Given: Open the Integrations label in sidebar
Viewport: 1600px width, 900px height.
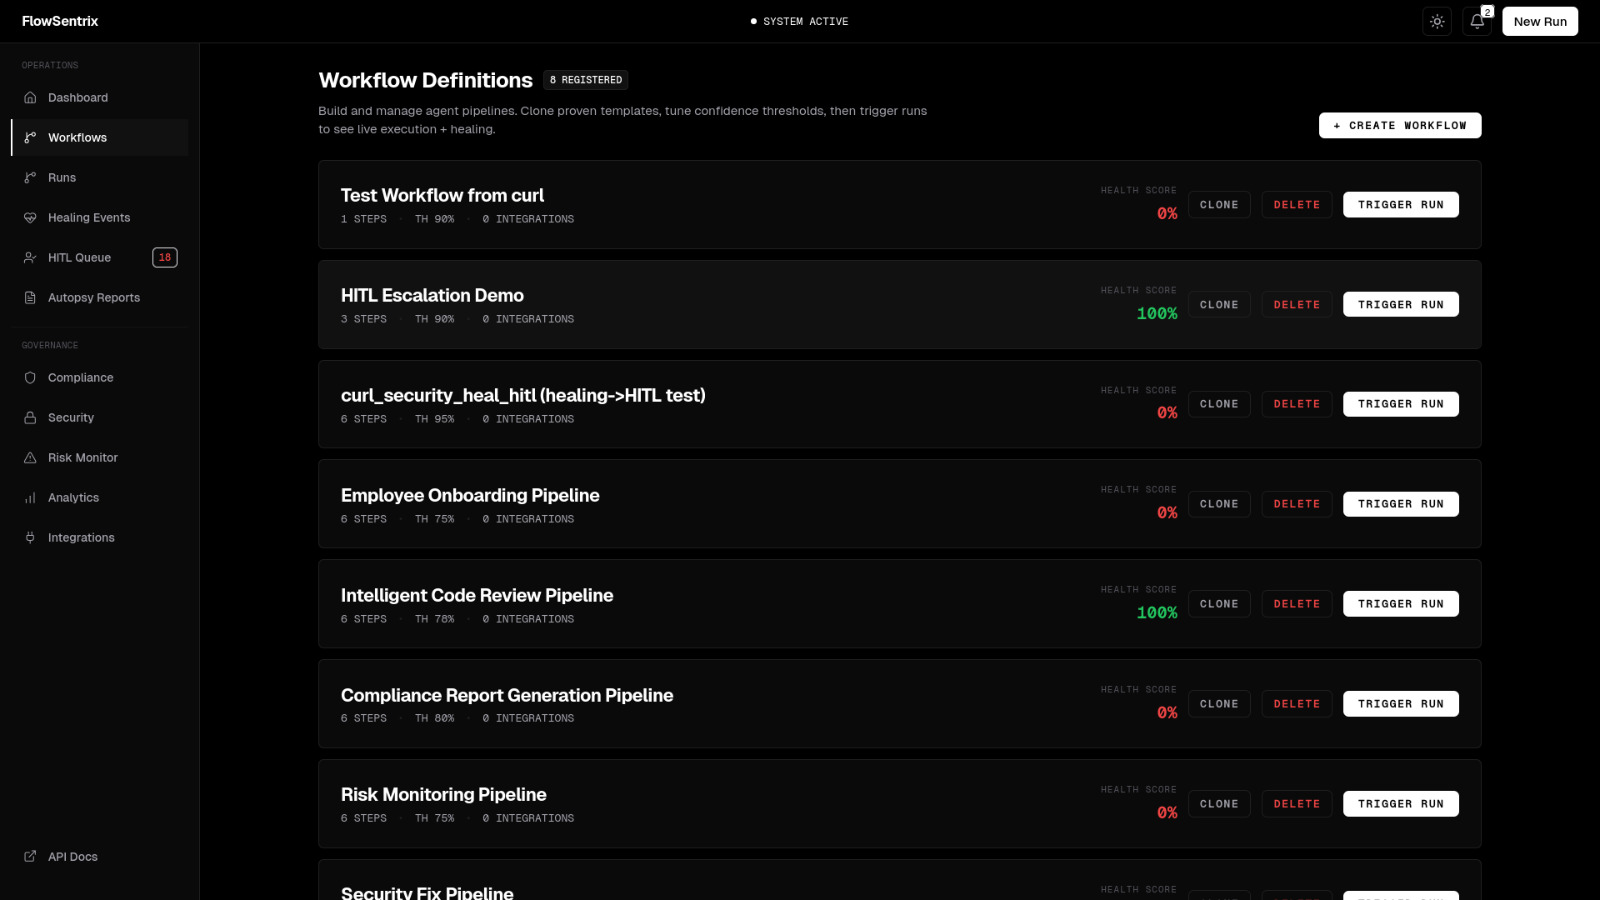Looking at the screenshot, I should coord(81,538).
